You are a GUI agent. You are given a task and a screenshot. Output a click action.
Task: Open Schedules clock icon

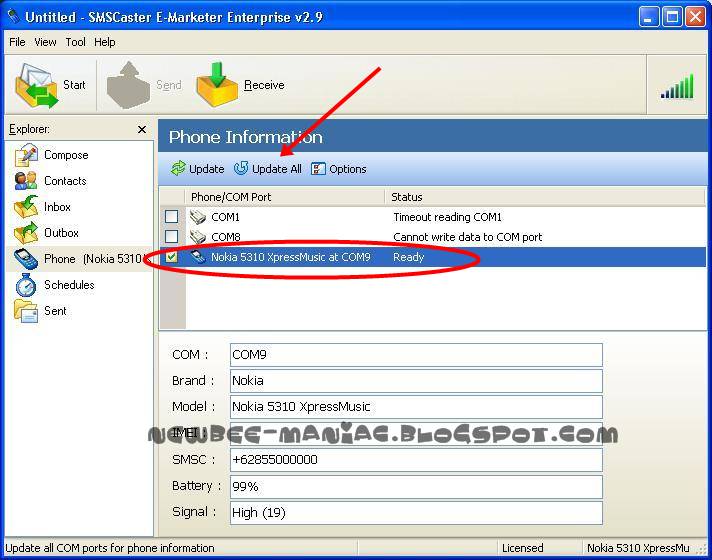point(26,285)
